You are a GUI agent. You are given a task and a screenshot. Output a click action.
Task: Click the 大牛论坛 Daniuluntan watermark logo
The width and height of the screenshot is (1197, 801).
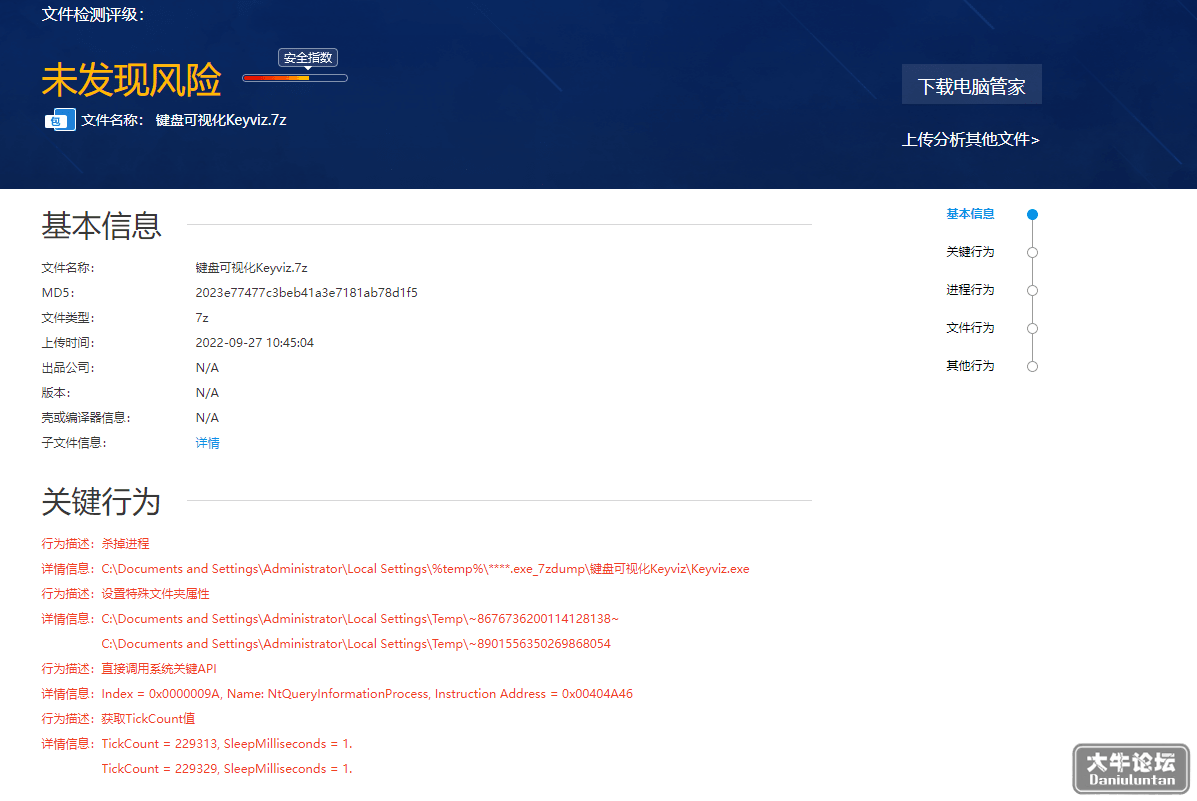[x=1131, y=769]
